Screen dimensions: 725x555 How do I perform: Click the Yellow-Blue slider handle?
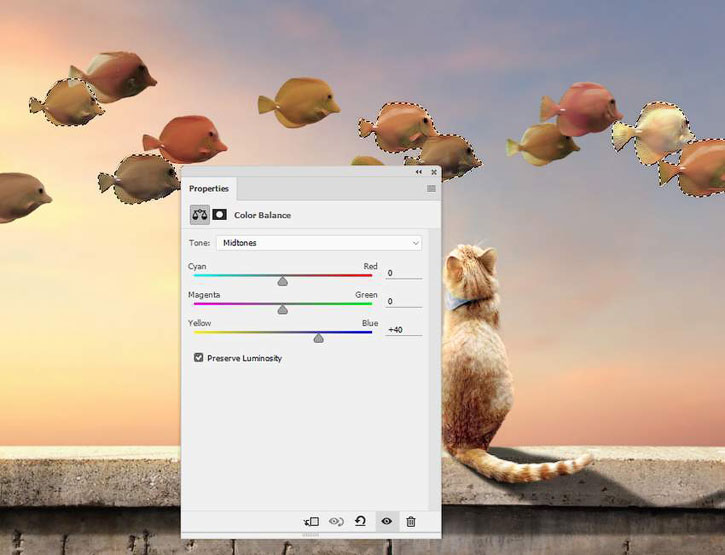pos(319,338)
